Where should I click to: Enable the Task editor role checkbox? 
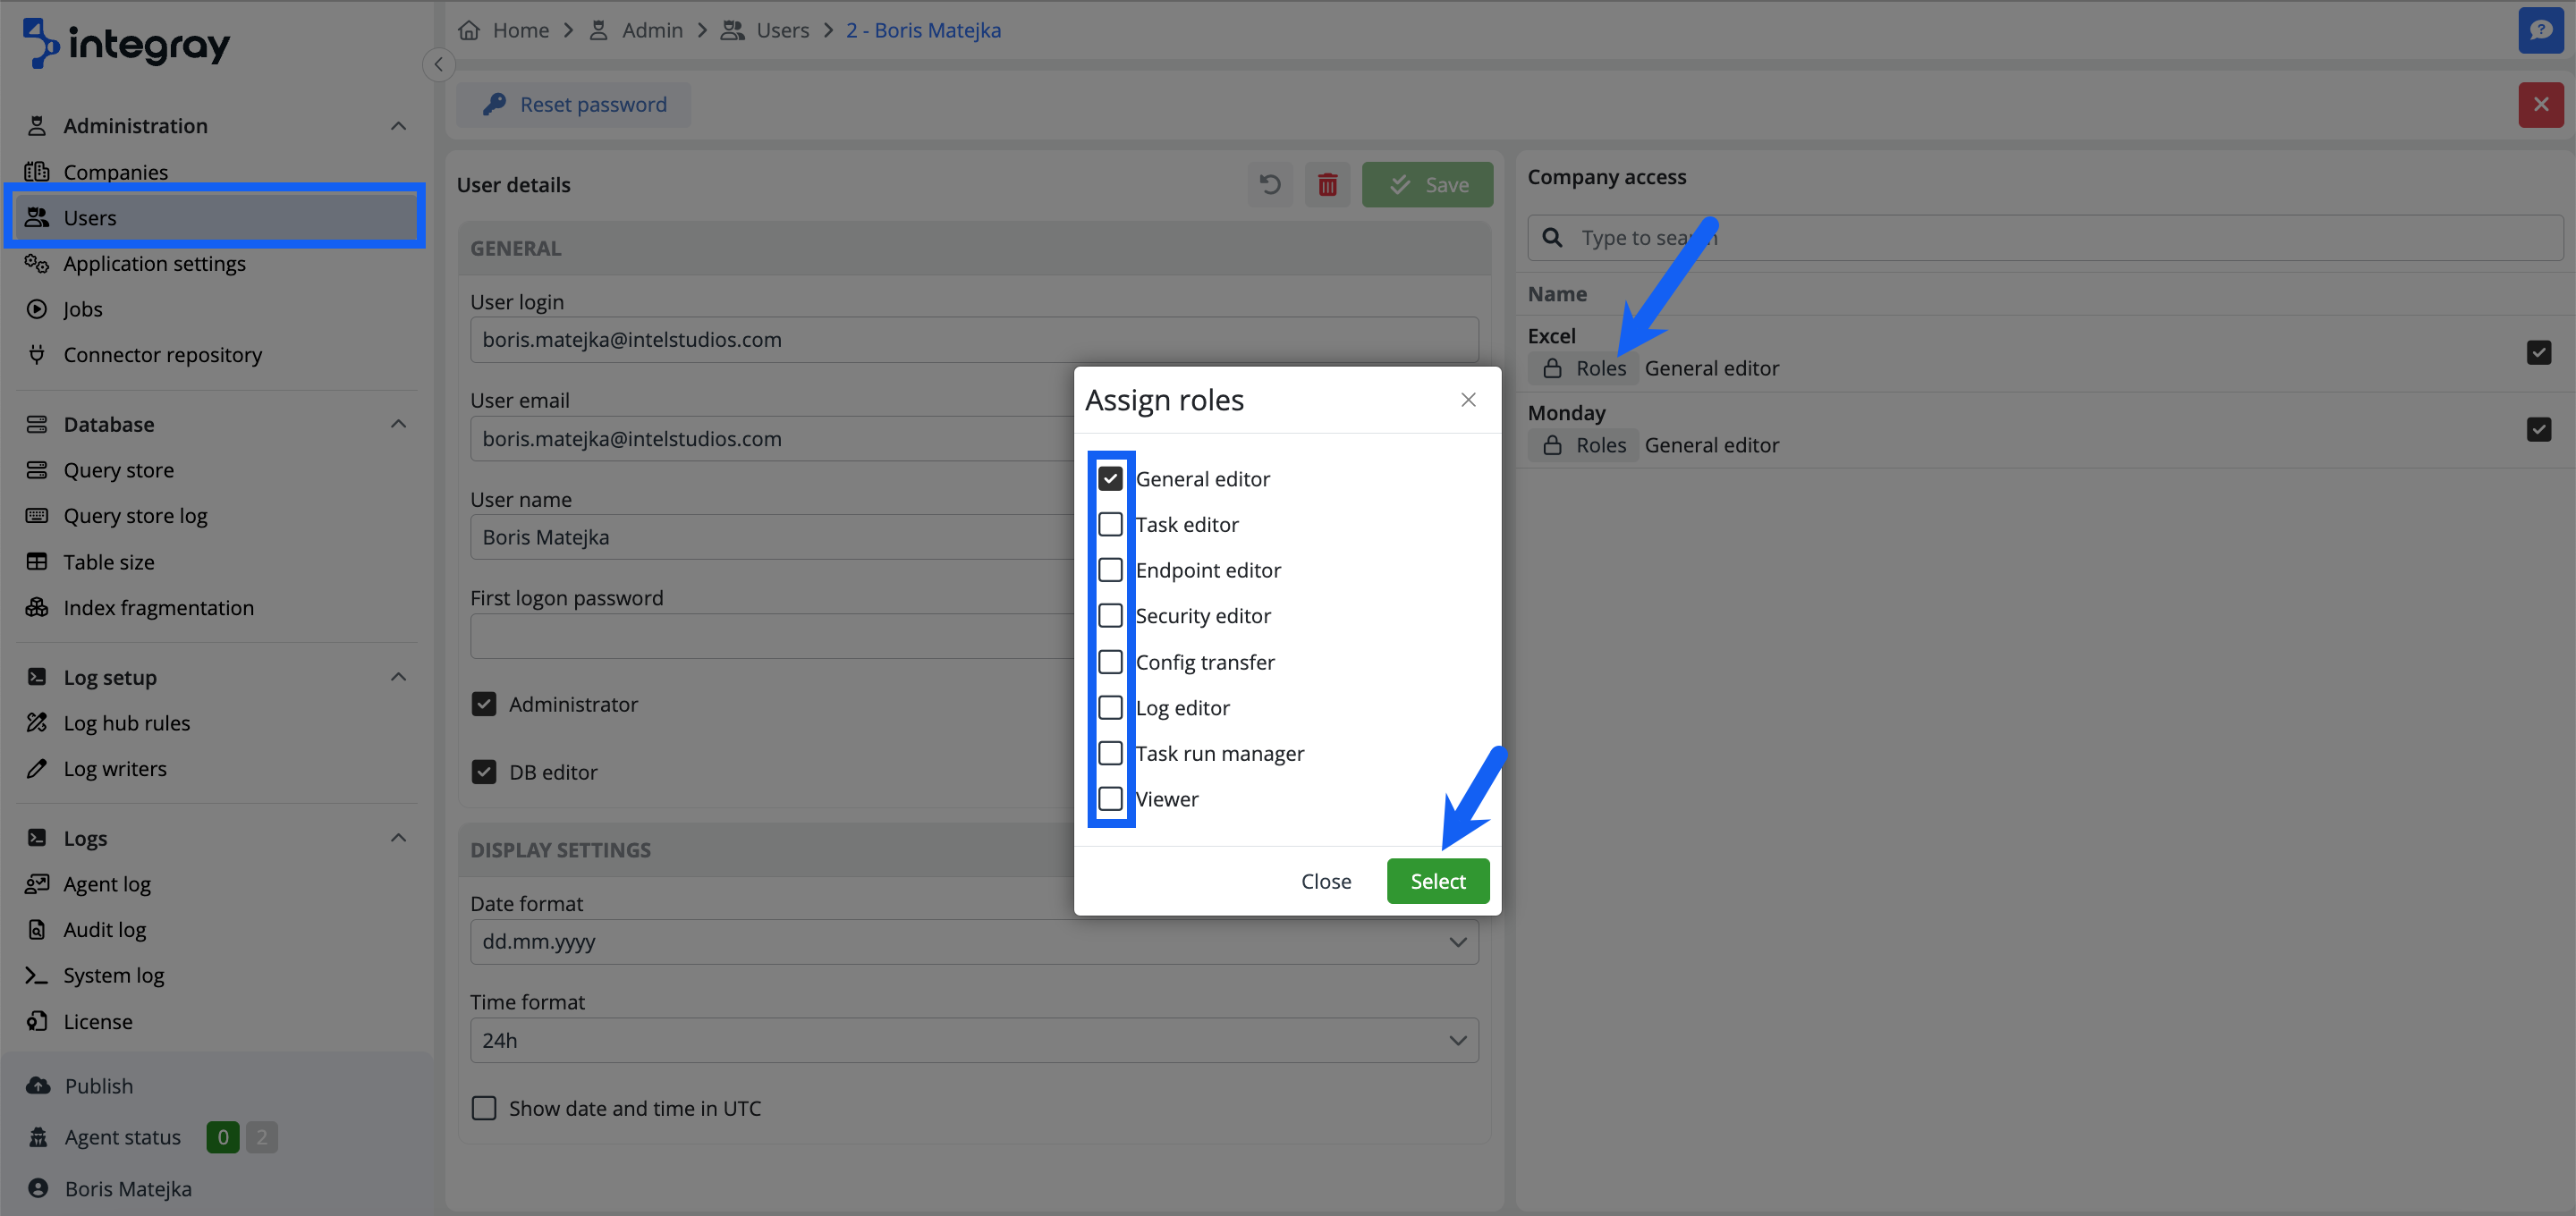click(1110, 524)
